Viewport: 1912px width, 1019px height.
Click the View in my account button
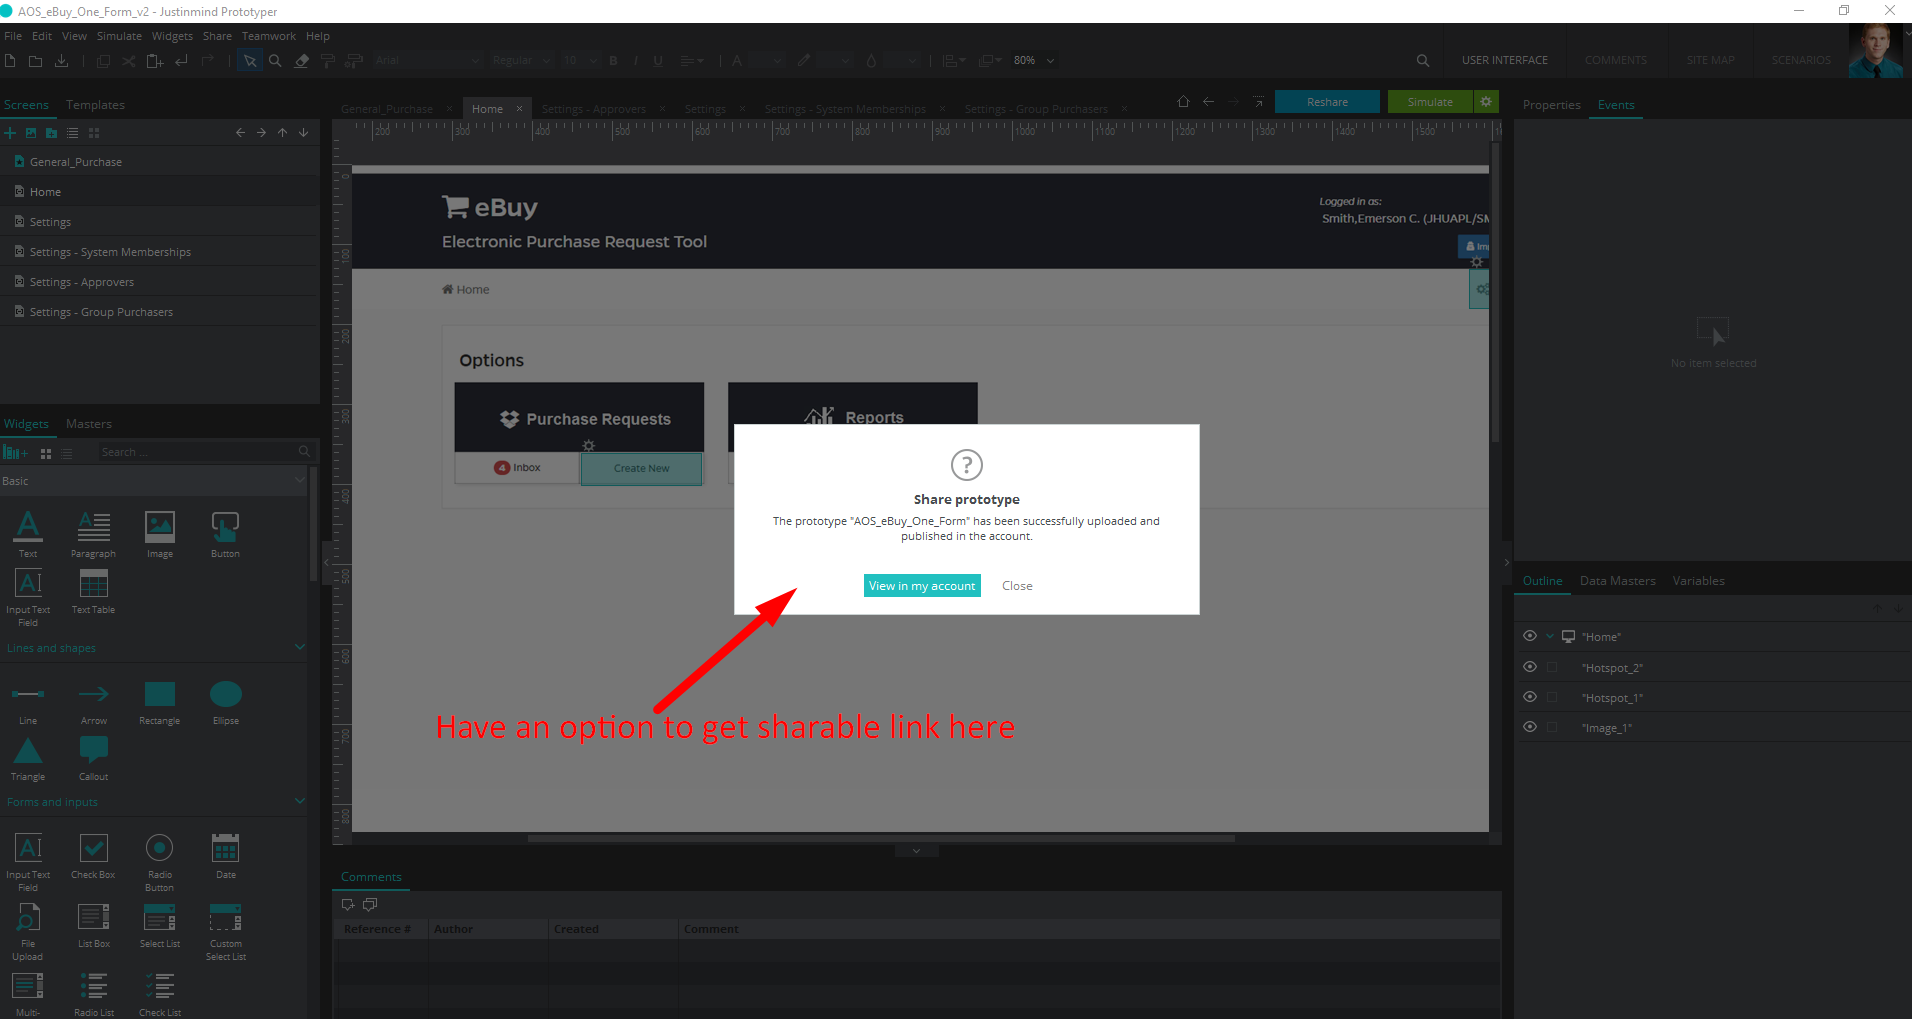921,586
